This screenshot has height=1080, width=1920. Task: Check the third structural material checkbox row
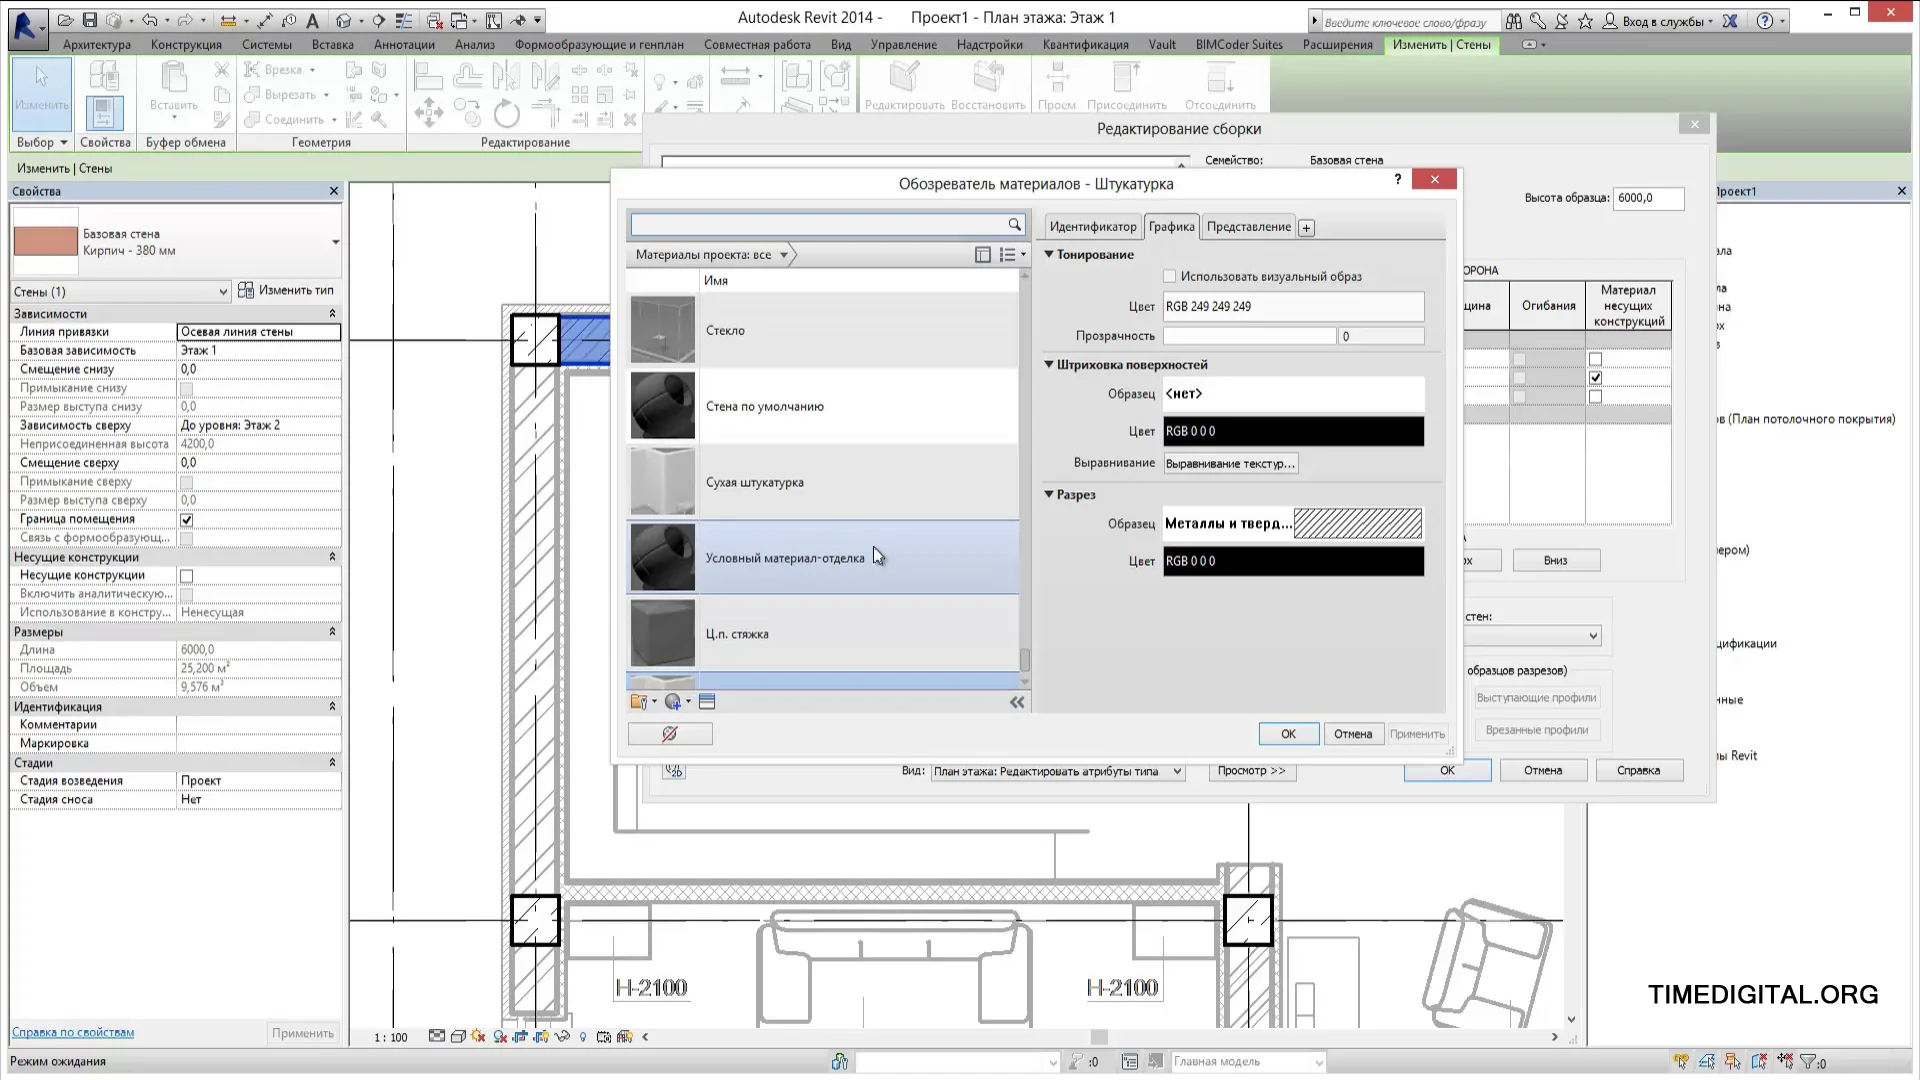tap(1595, 397)
